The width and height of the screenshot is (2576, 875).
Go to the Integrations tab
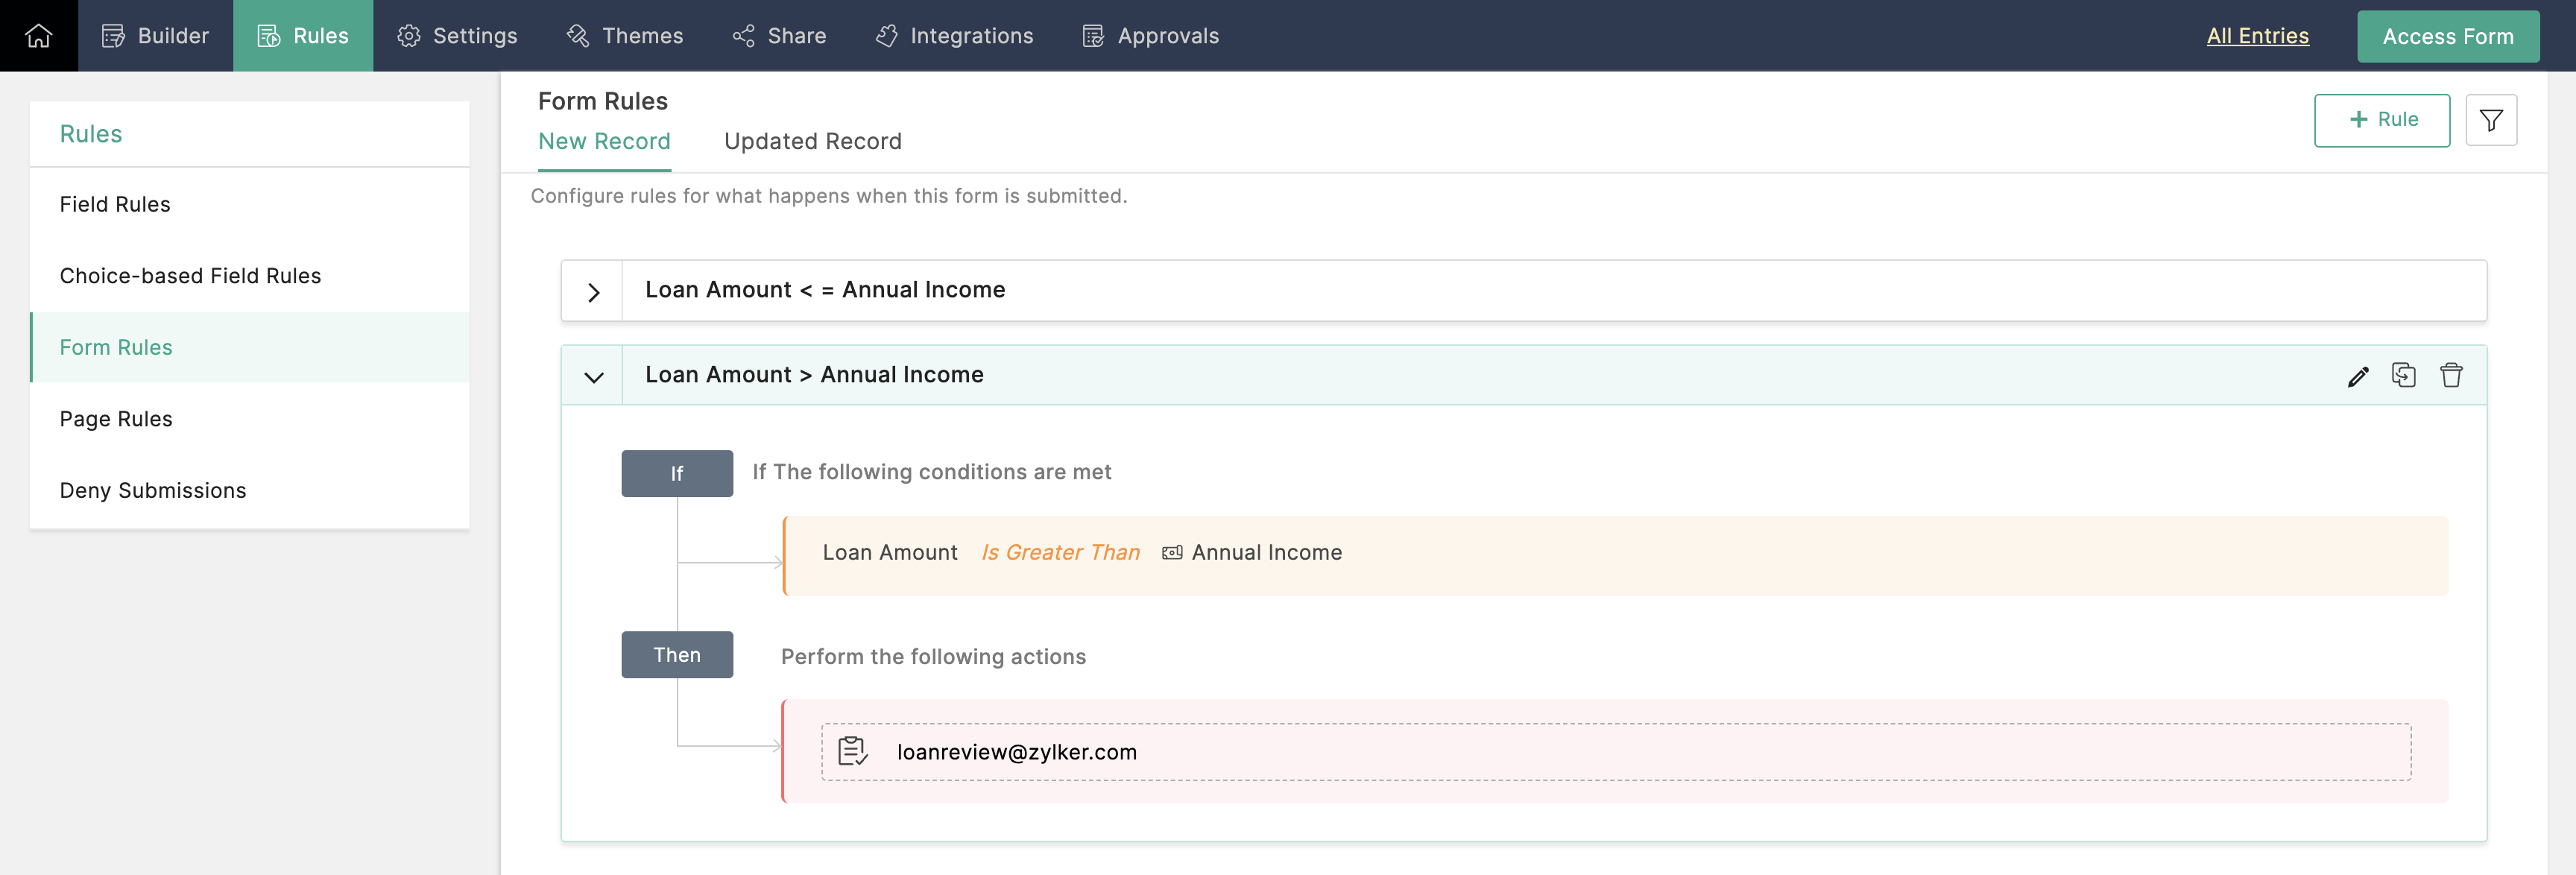[x=954, y=36]
